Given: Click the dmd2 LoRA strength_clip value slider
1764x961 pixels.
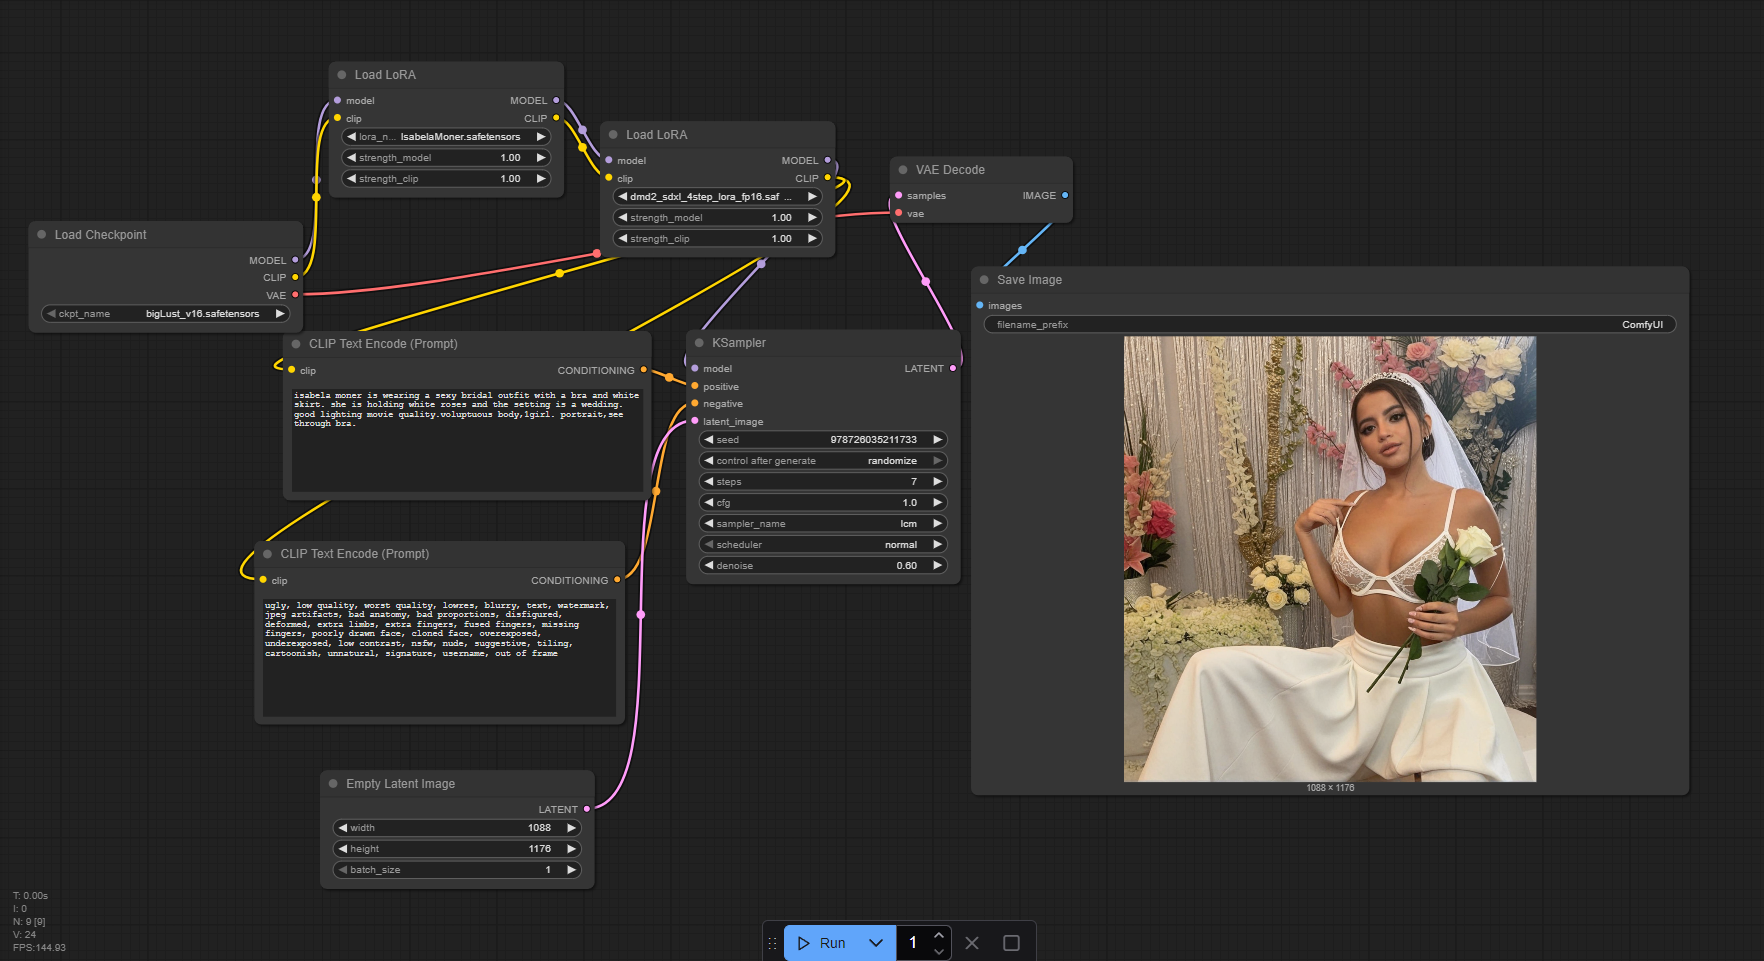Looking at the screenshot, I should pyautogui.click(x=717, y=239).
